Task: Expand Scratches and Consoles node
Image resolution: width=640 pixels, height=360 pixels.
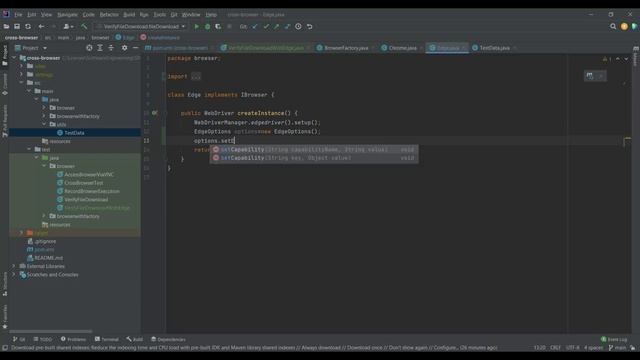Action: pos(14,274)
